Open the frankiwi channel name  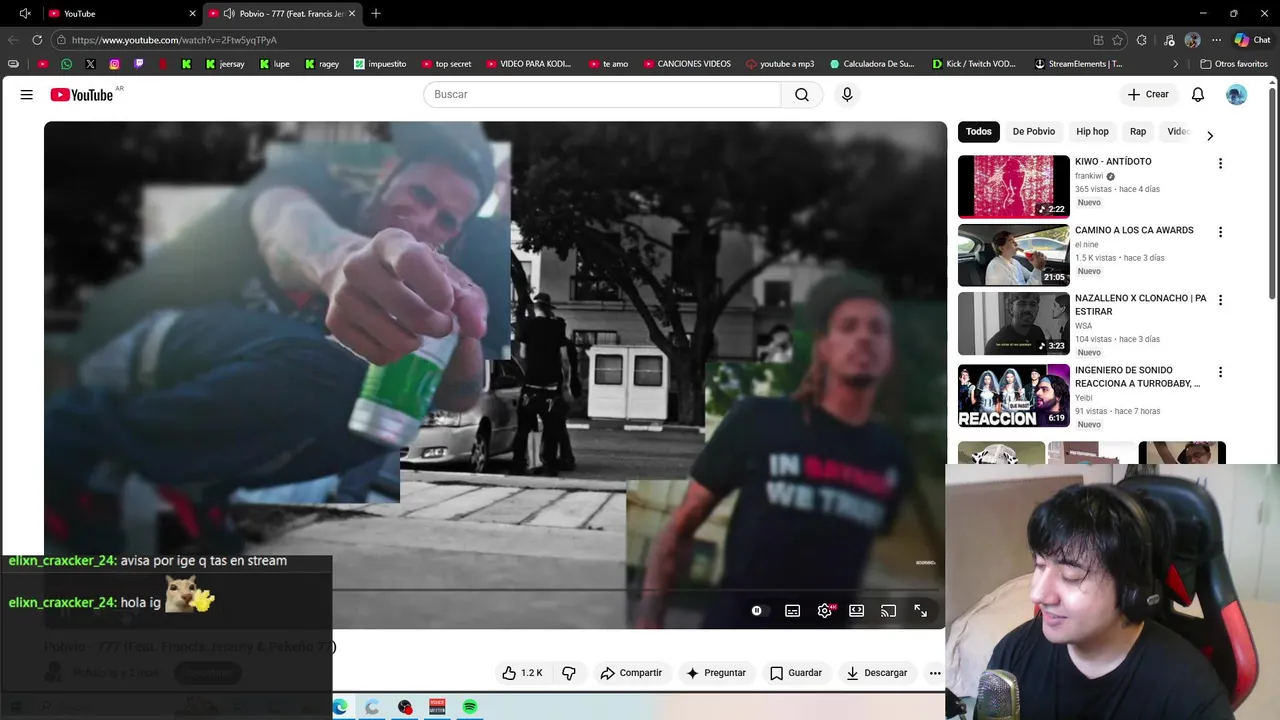pos(1089,176)
